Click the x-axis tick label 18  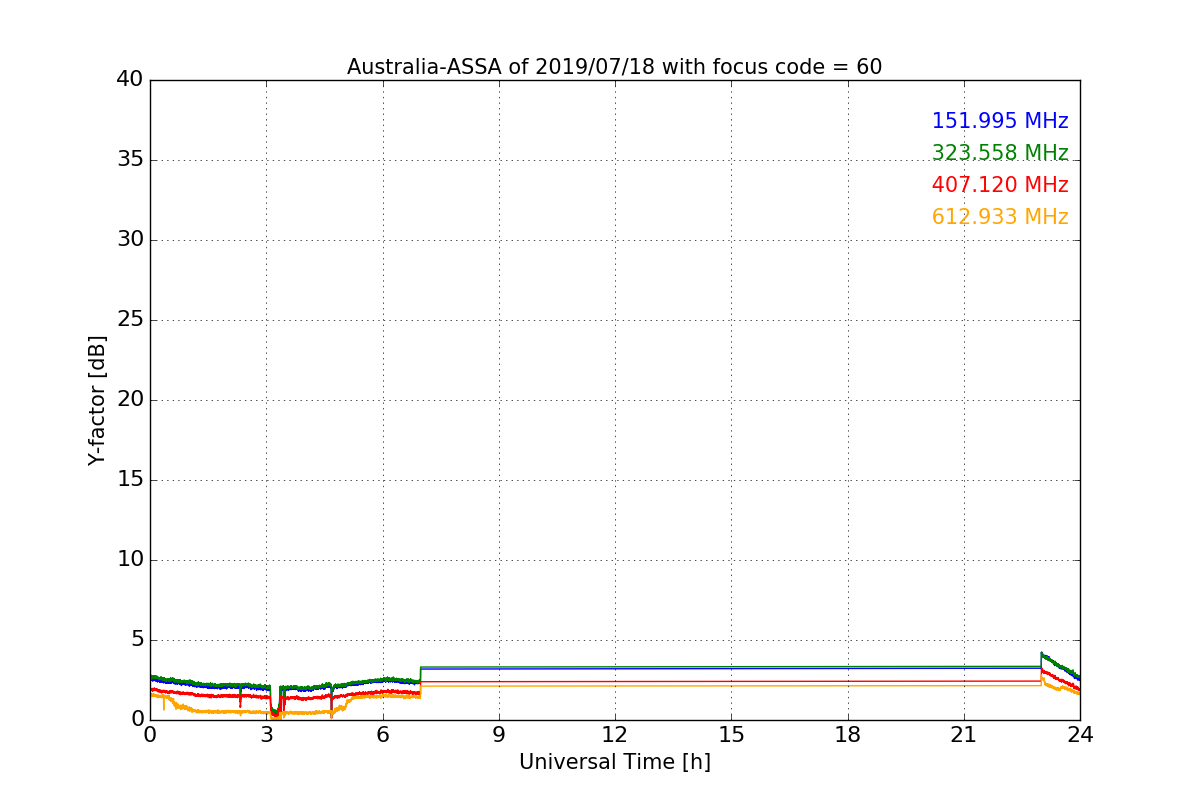coord(848,735)
